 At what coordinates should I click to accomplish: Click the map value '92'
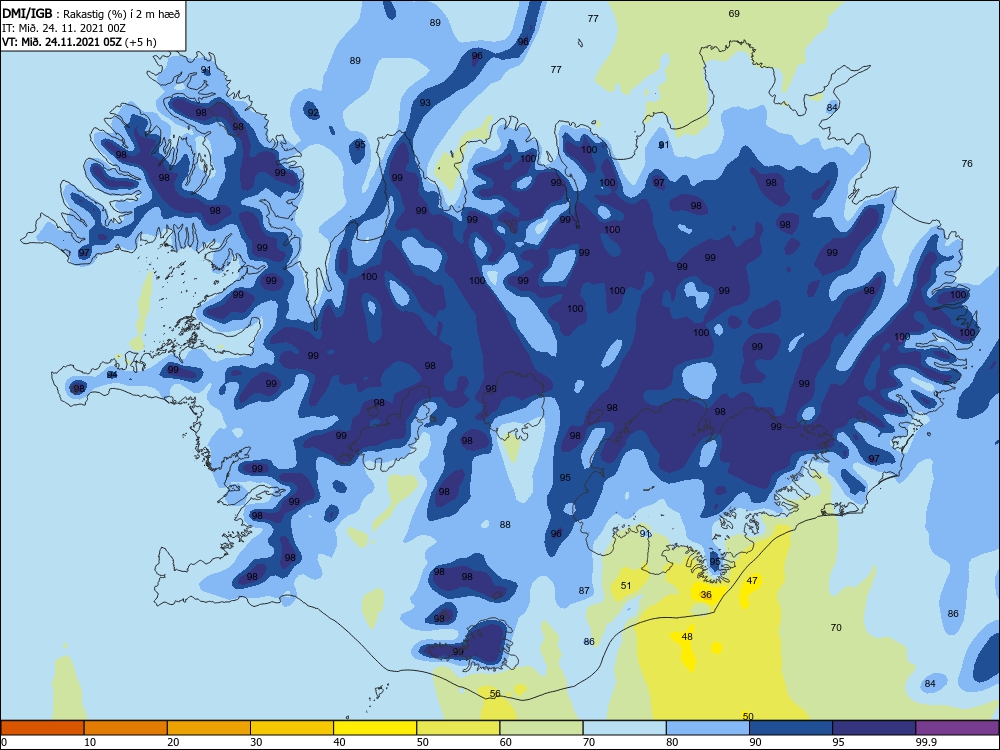click(313, 113)
